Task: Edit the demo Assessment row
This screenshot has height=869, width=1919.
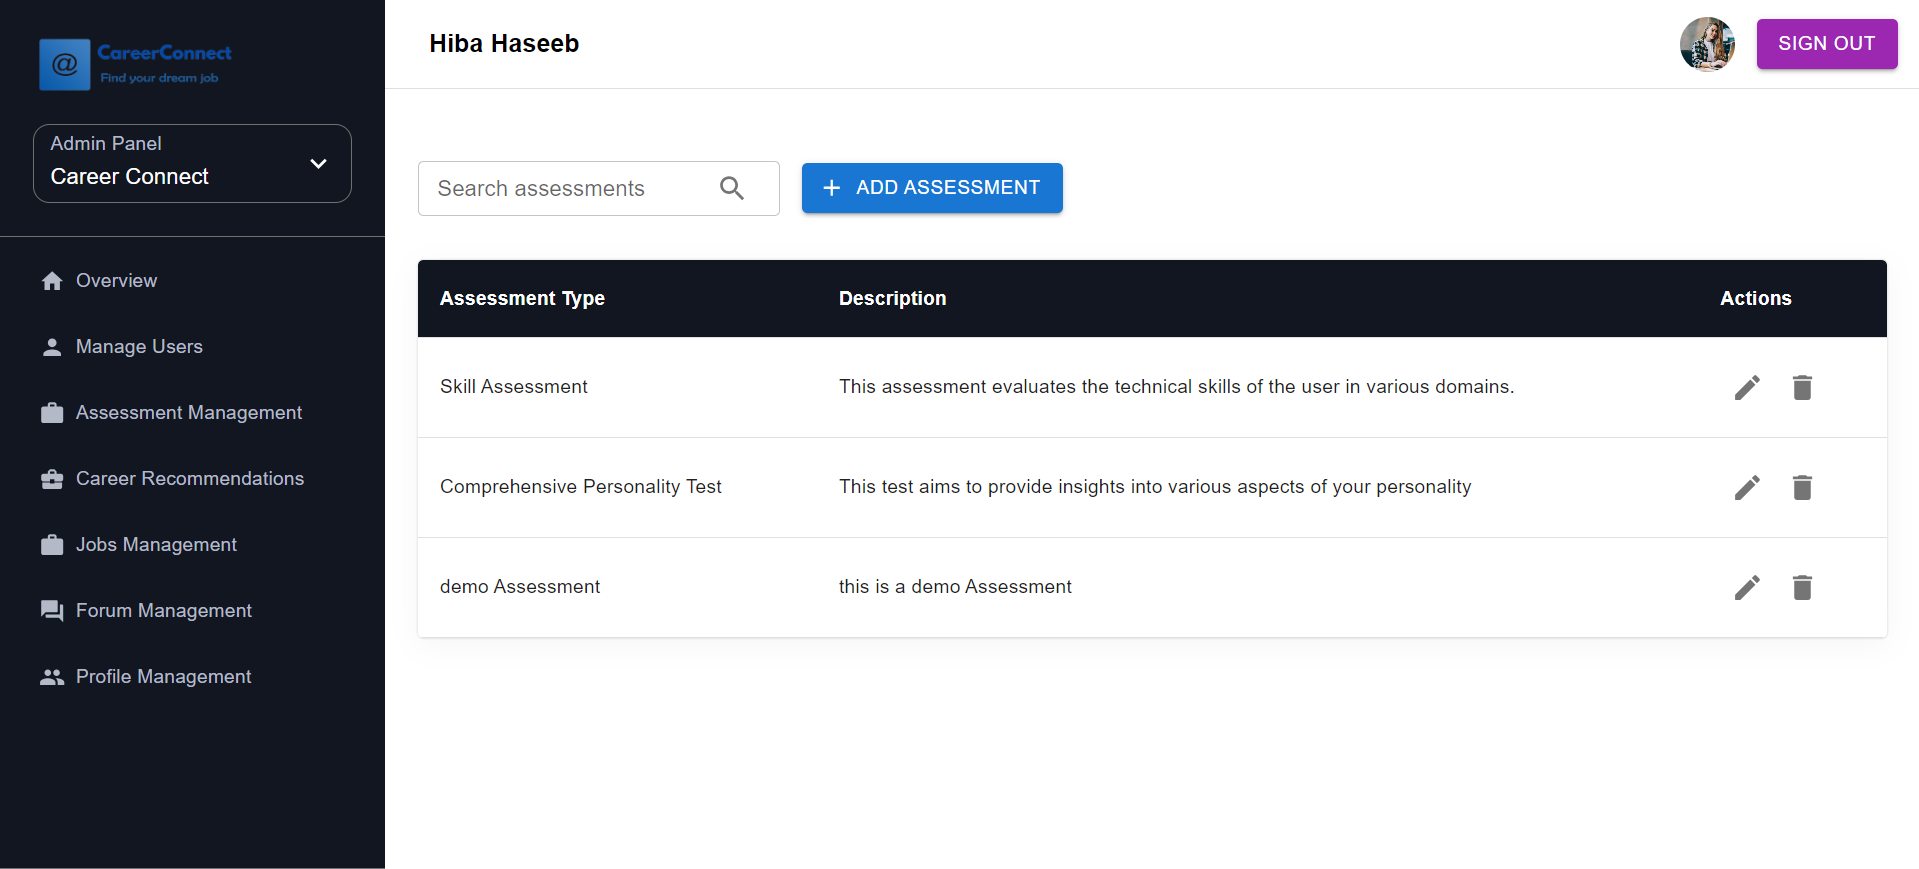Action: [1747, 587]
